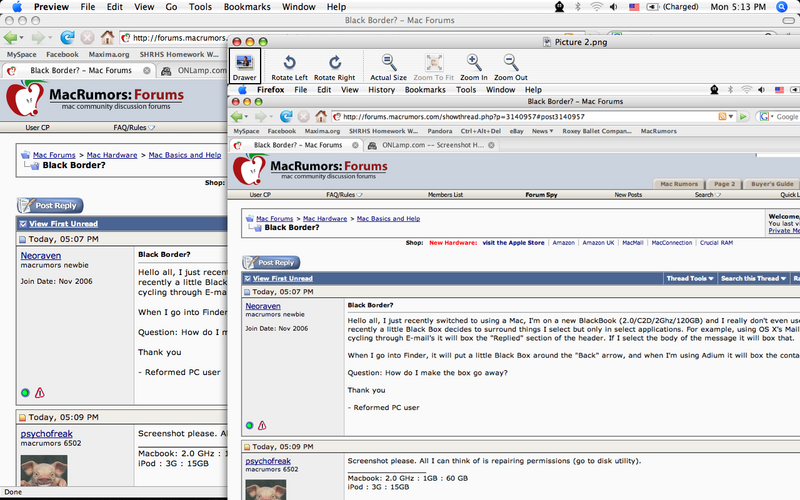Click the Rotate Left tool
Image resolution: width=800 pixels, height=500 pixels.
point(289,67)
